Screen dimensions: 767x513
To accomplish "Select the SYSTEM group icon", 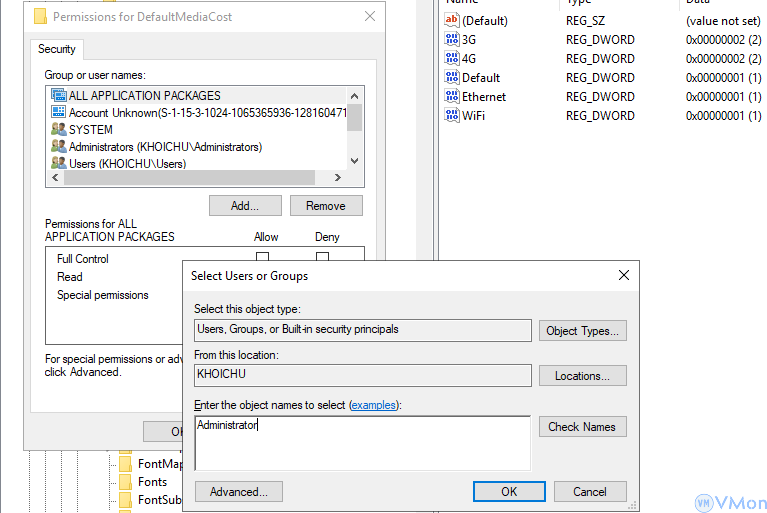I will click(x=58, y=130).
